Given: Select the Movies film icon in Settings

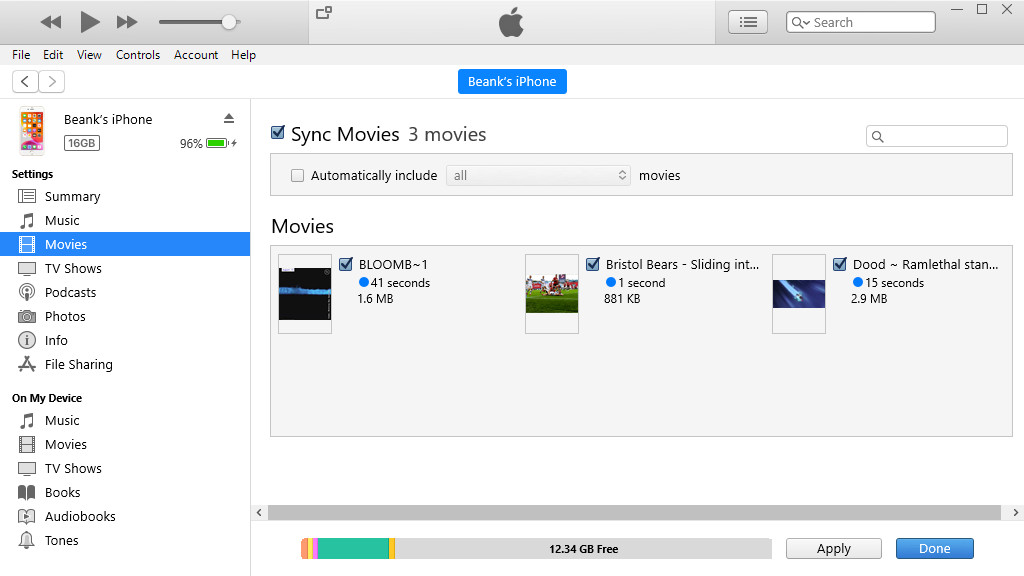Looking at the screenshot, I should 27,244.
